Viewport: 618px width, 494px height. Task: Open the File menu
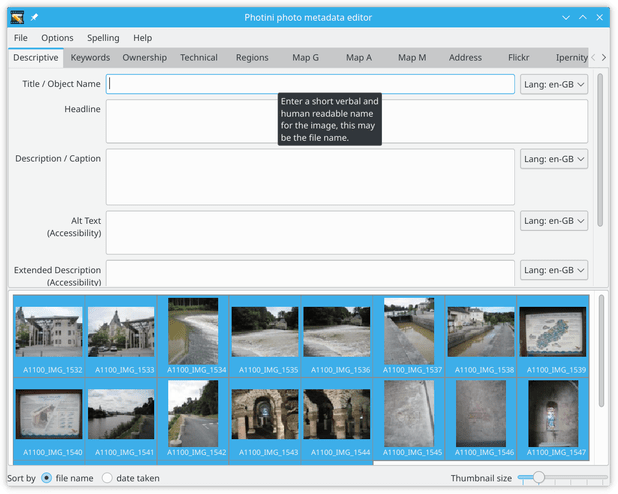tap(20, 38)
